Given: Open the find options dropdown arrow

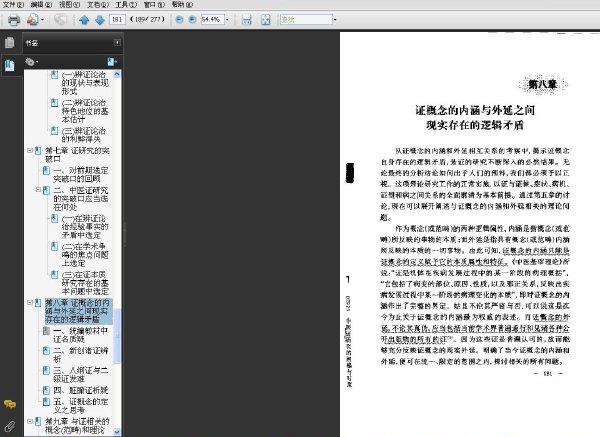Looking at the screenshot, I should (x=335, y=19).
